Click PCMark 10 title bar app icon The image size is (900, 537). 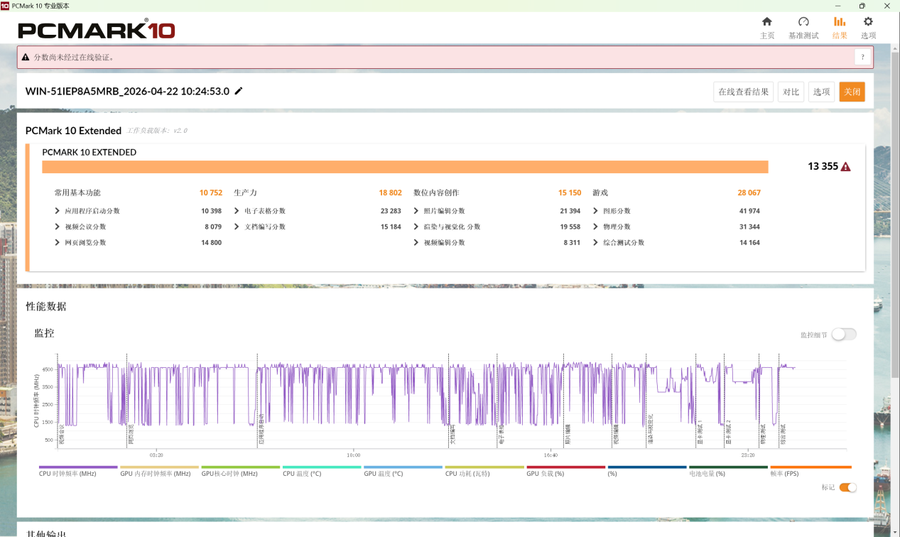[5, 5]
